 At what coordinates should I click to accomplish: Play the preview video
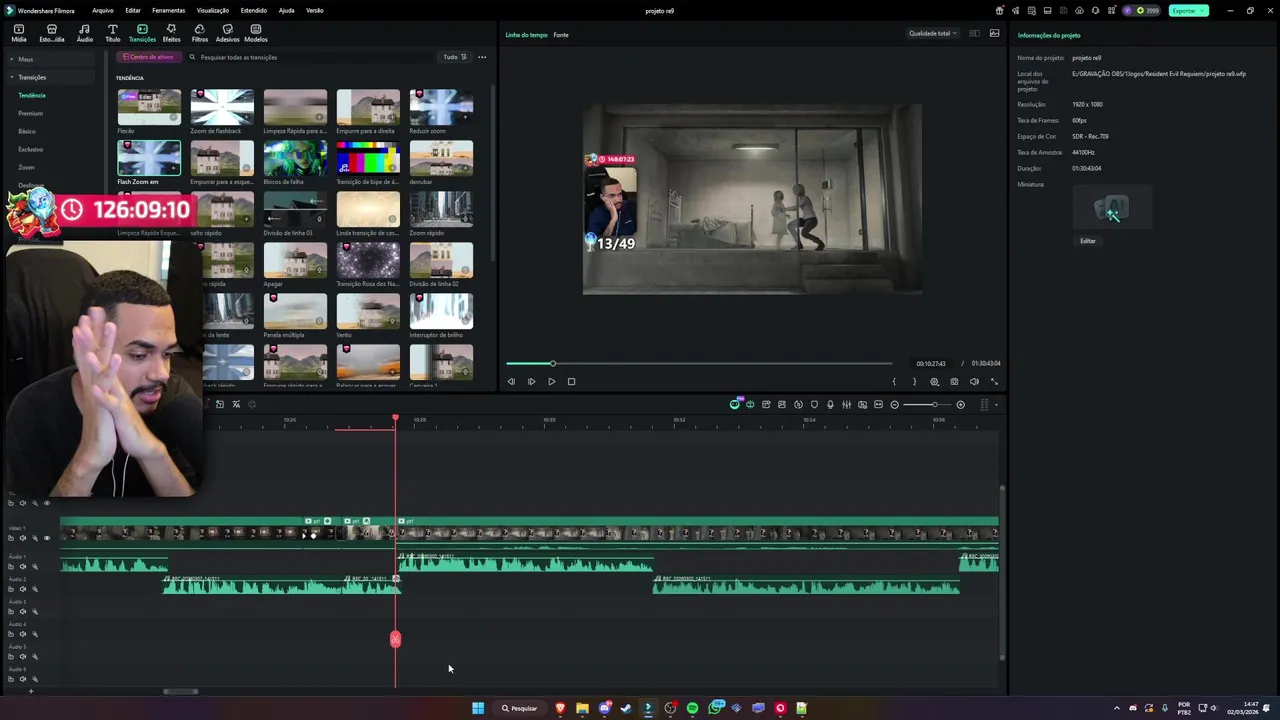(x=551, y=381)
